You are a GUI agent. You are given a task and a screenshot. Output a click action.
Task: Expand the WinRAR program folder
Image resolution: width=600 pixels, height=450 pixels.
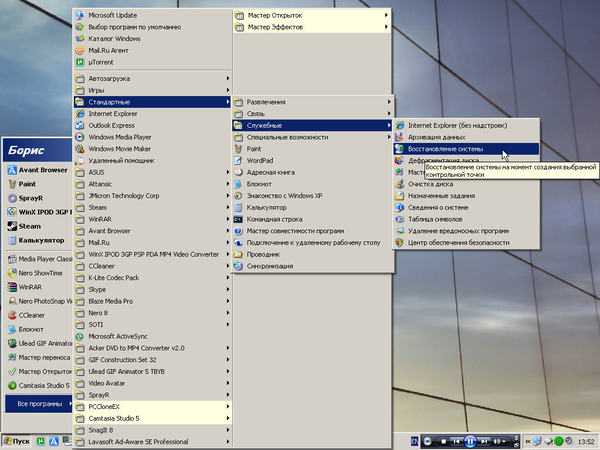click(152, 219)
